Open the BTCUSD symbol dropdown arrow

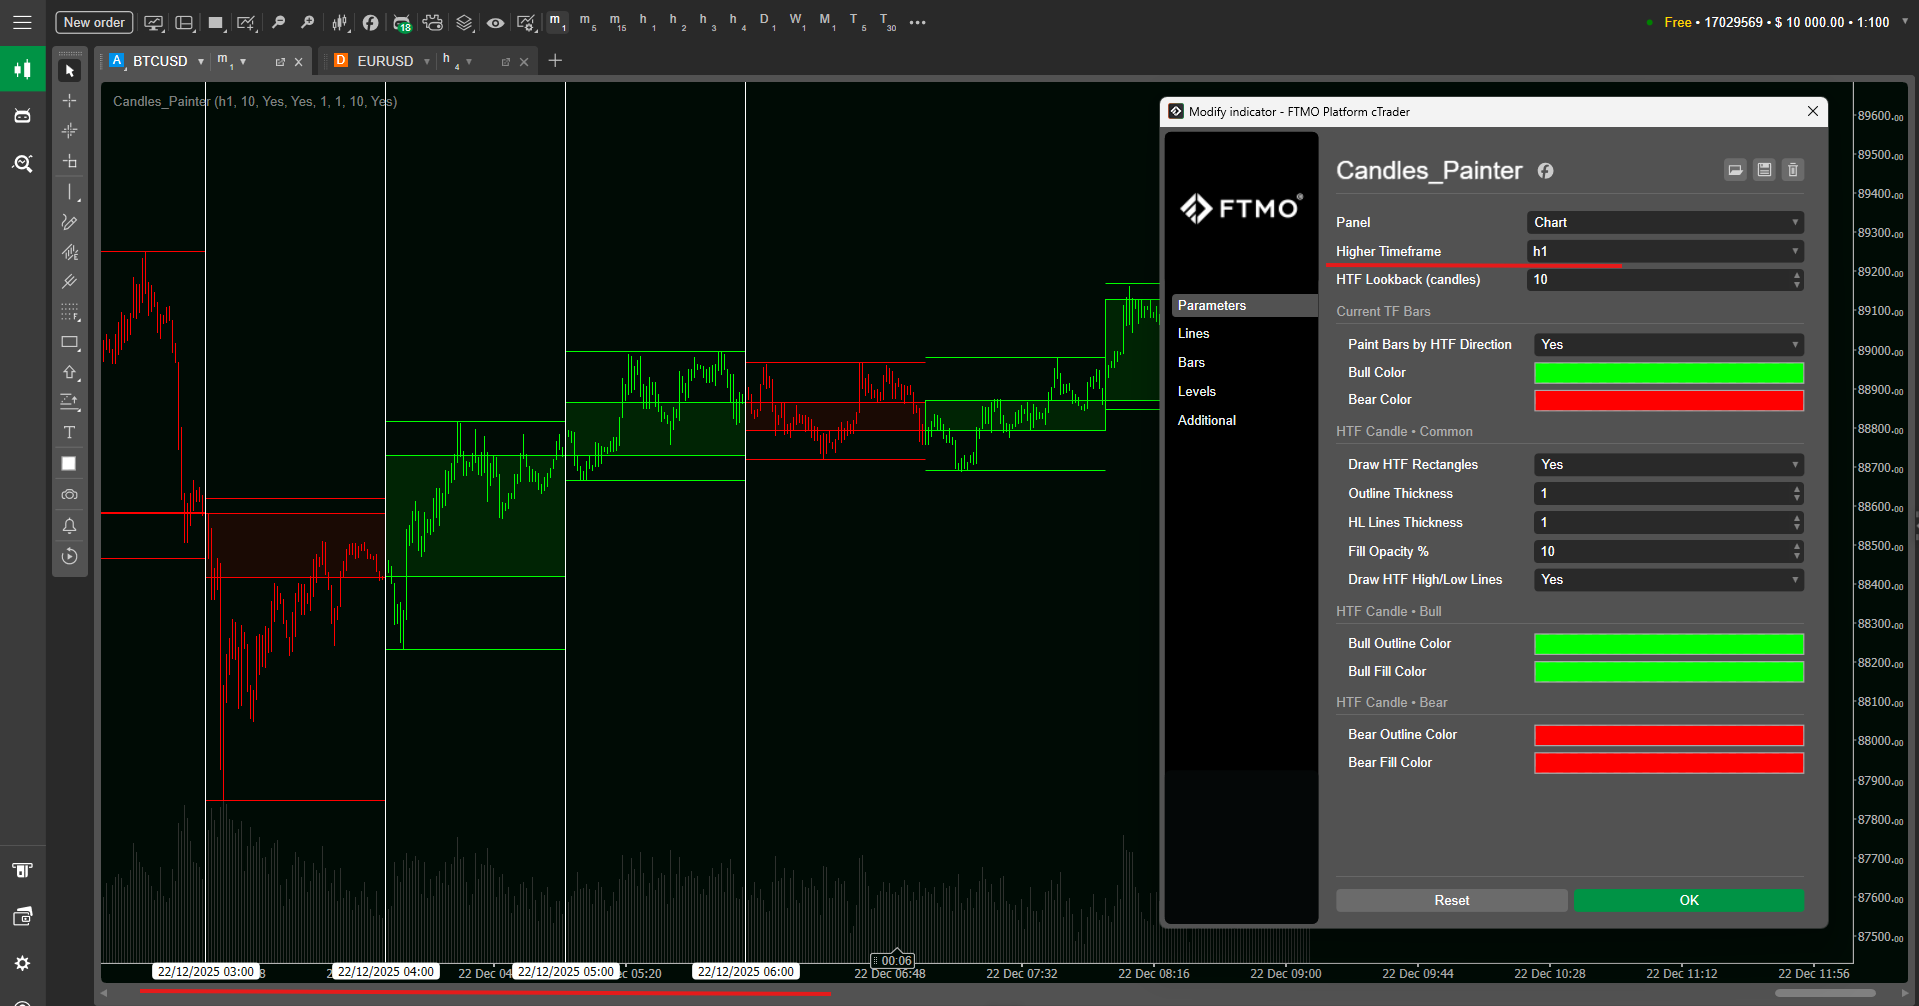[x=201, y=62]
